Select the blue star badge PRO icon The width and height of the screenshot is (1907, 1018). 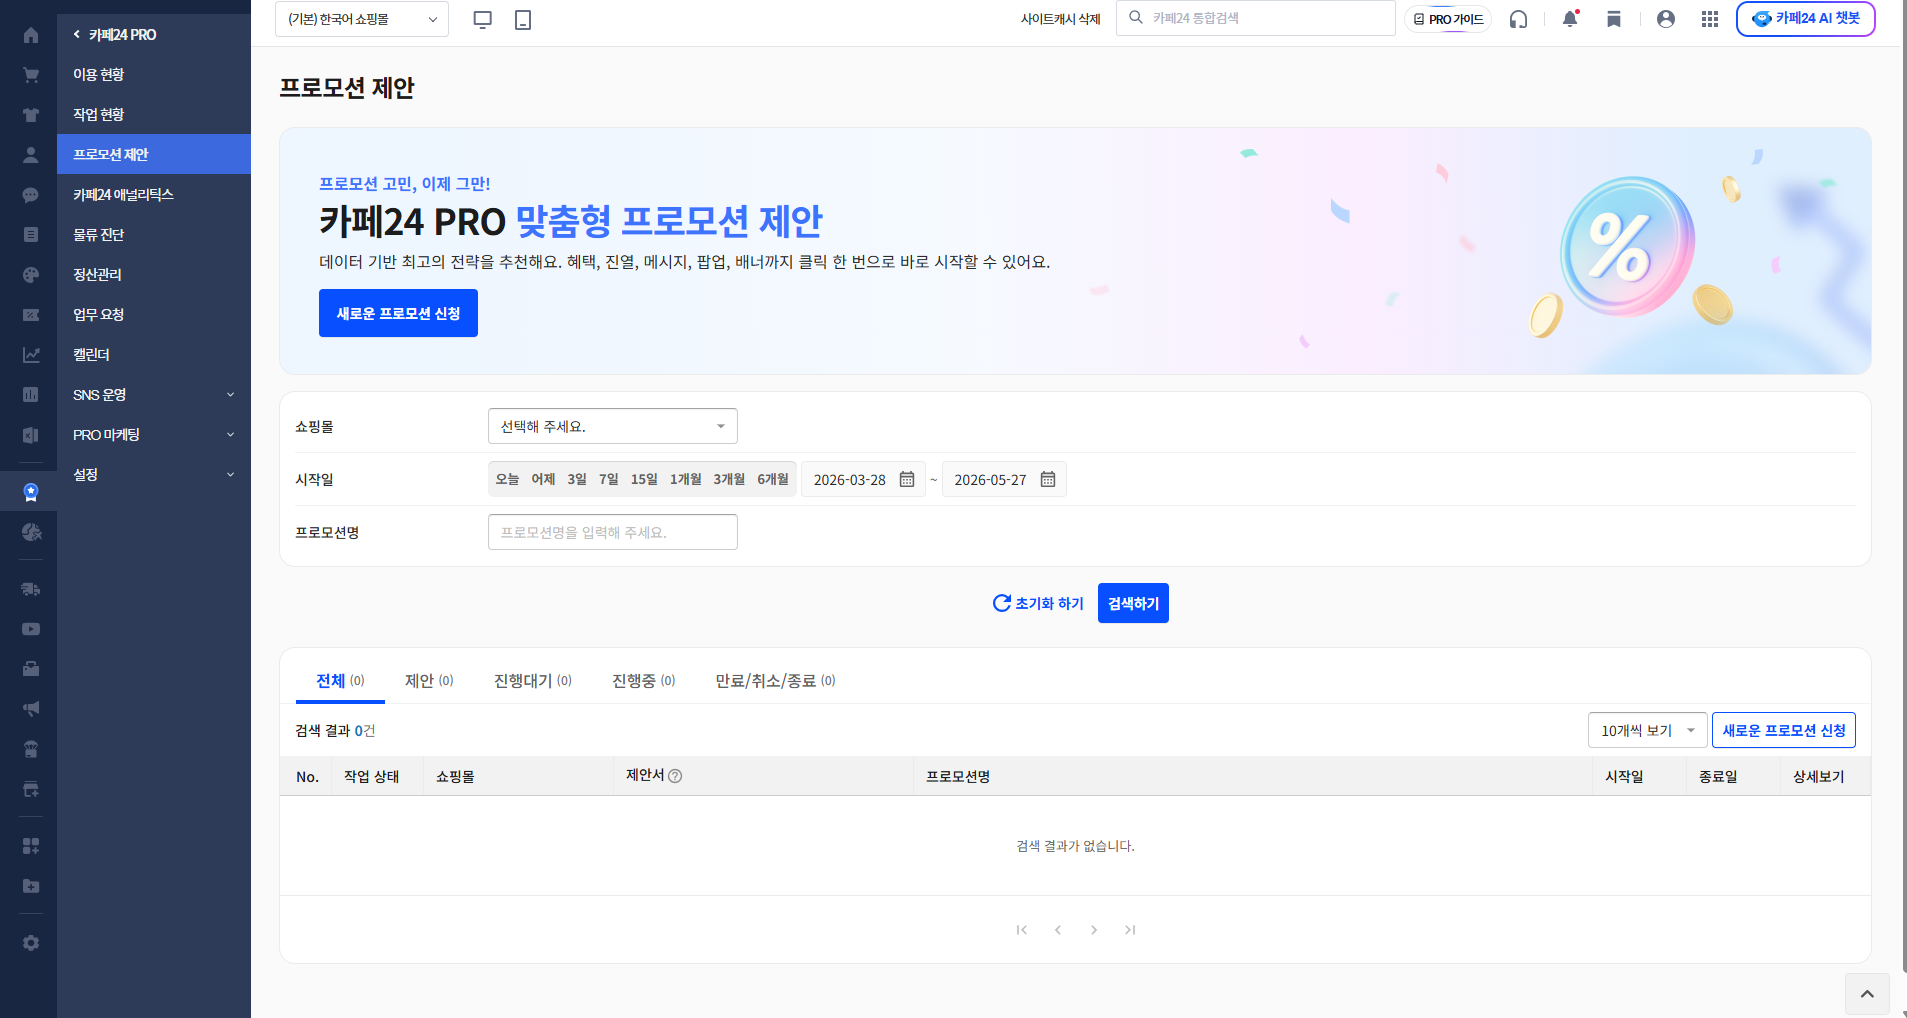point(31,492)
